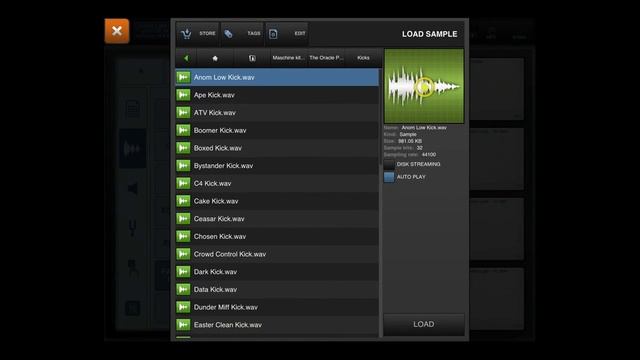The height and width of the screenshot is (360, 640).
Task: Open the Store with the cart icon
Action: coord(198,33)
